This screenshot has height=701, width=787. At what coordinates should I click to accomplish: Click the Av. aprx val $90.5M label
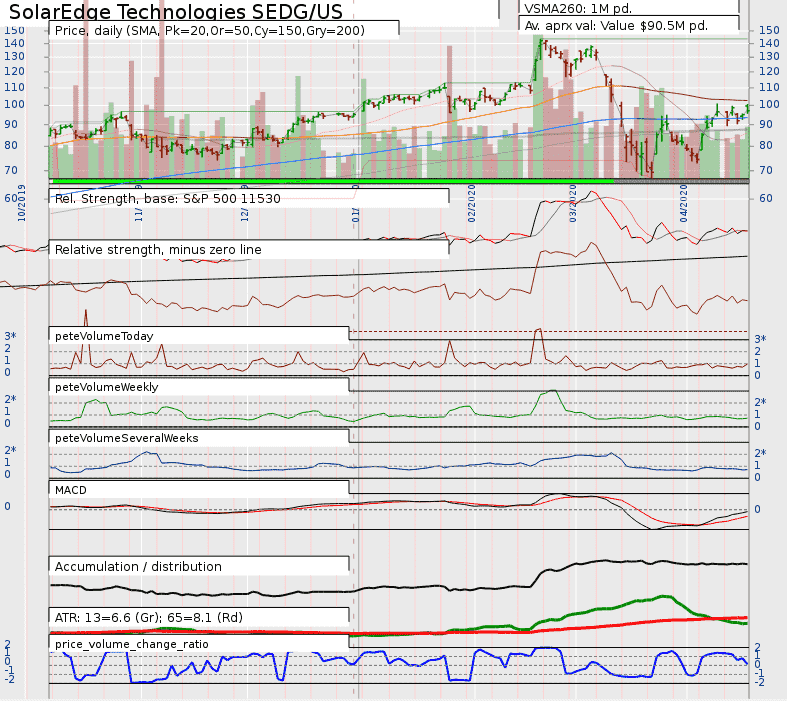pyautogui.click(x=616, y=26)
